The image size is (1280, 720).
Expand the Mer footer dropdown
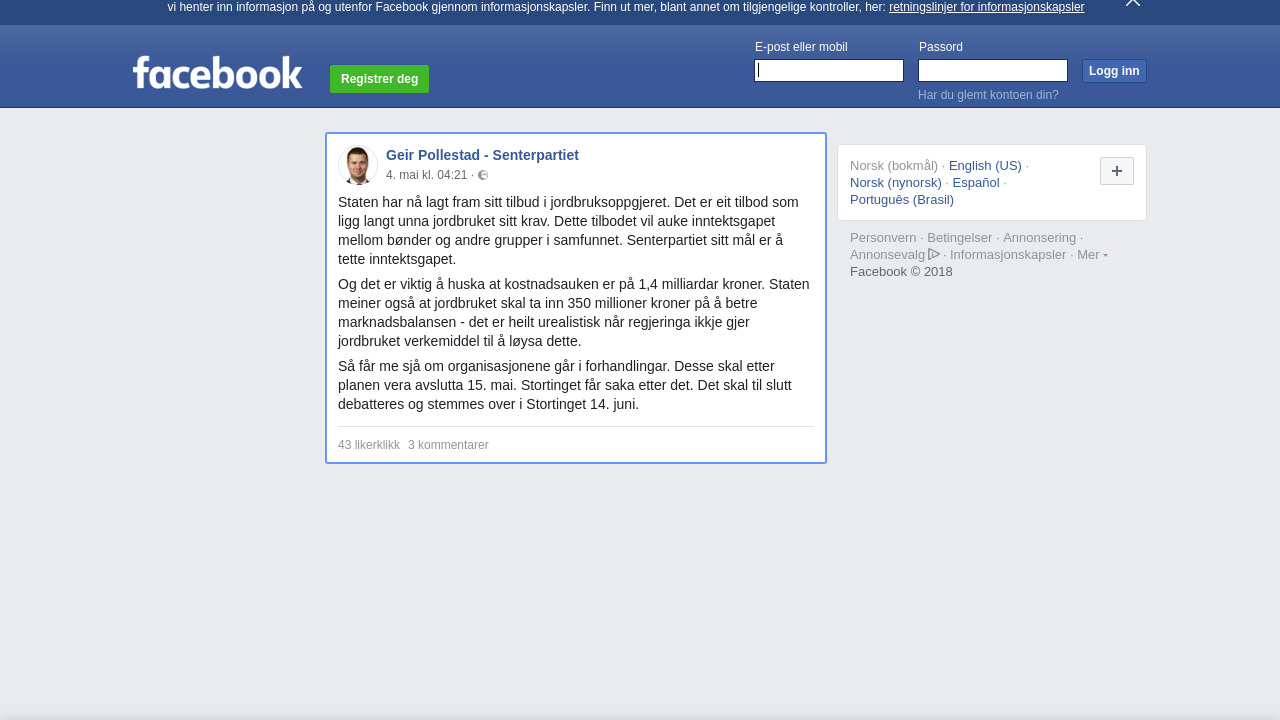[1092, 255]
